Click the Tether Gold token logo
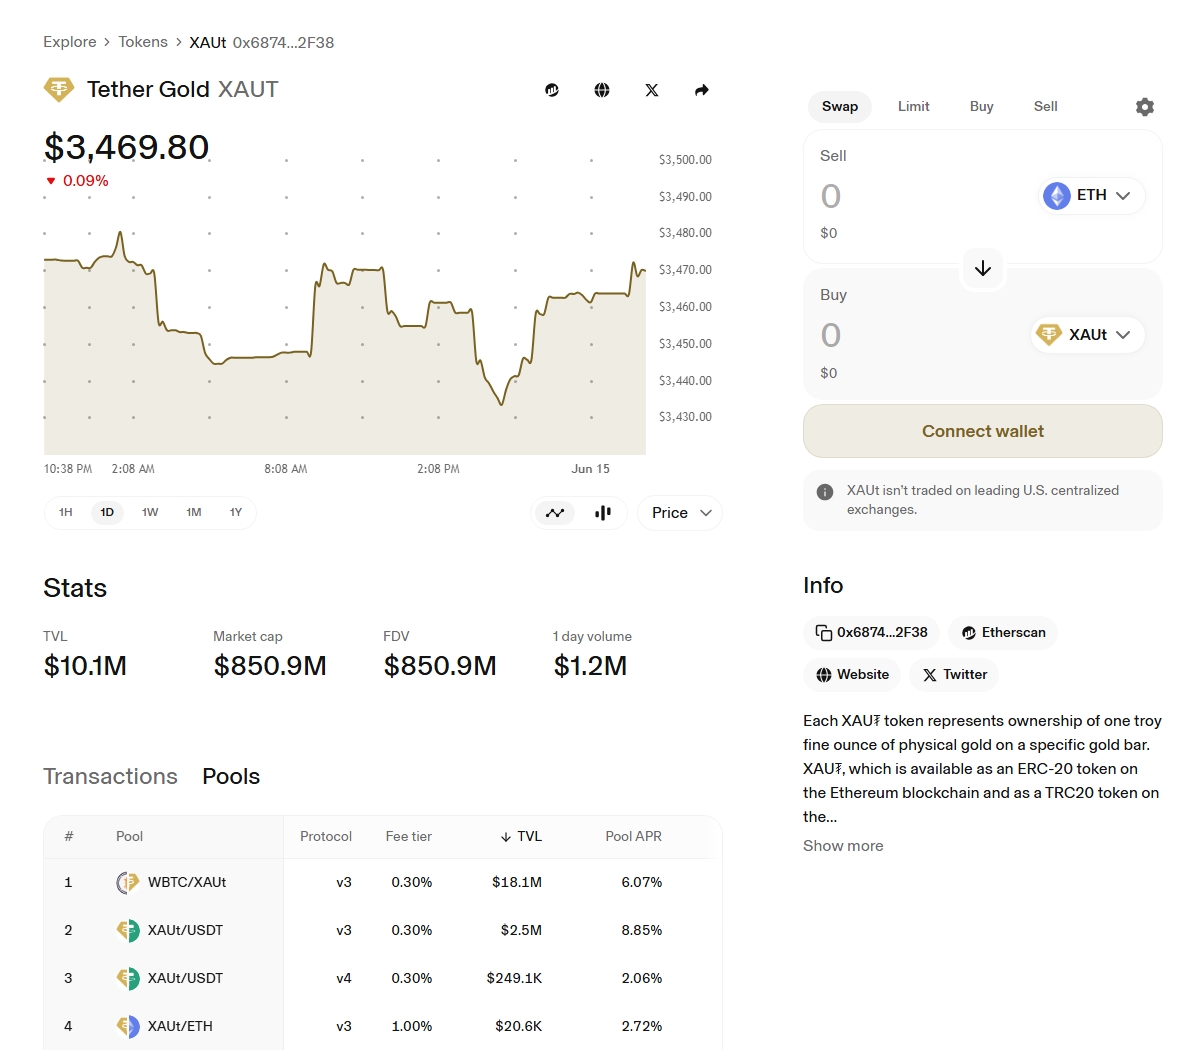Image resolution: width=1193 pixels, height=1050 pixels. pyautogui.click(x=59, y=89)
